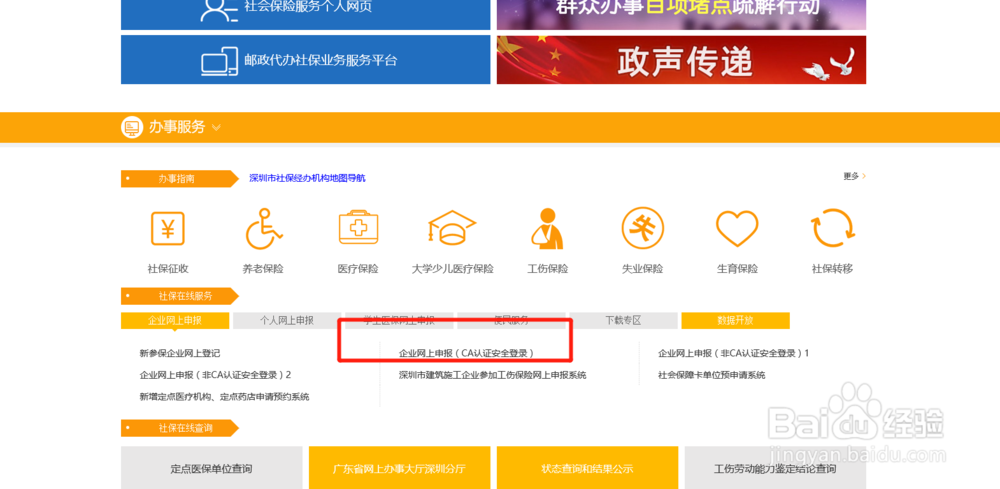Click the 社保在线查询 section label
The image size is (1000, 489).
pos(180,428)
